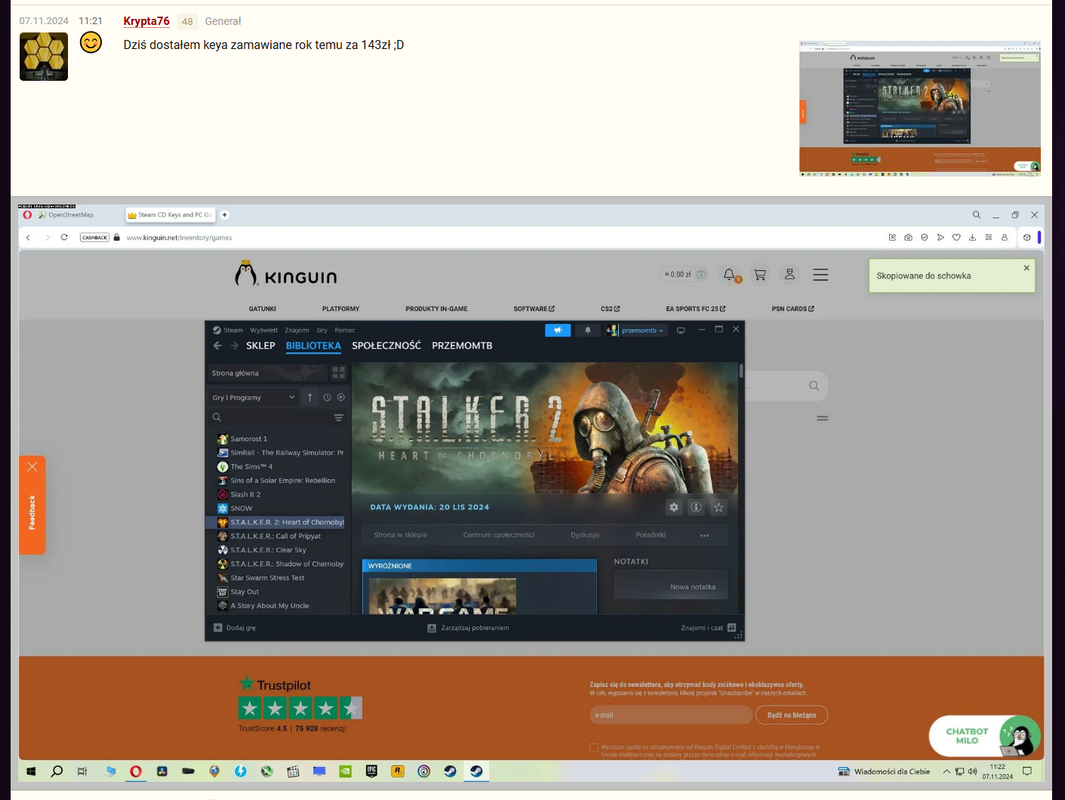The width and height of the screenshot is (1065, 800).
Task: Open Poradniki link
Action: 651,535
